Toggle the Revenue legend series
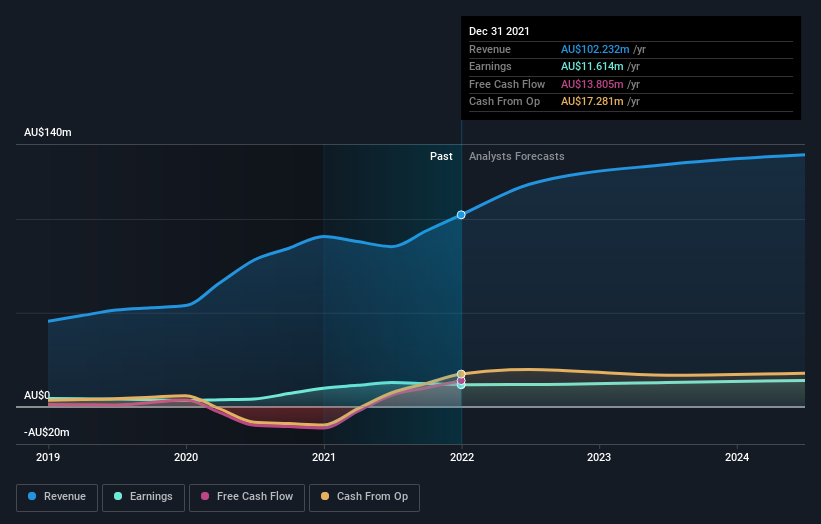Viewport: 821px width, 524px height. (x=57, y=497)
